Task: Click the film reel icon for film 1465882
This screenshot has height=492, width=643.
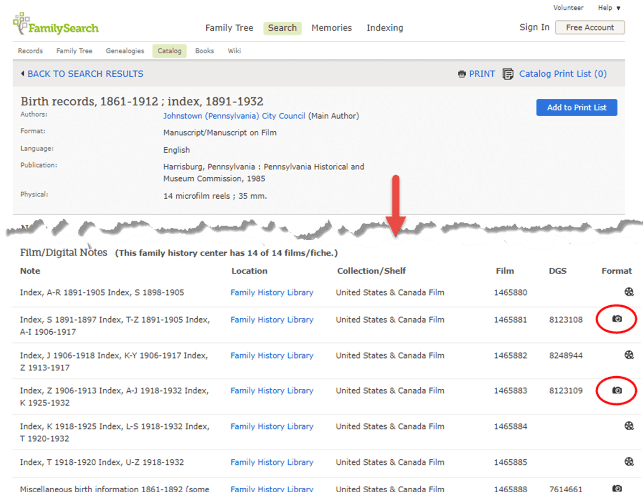Action: (629, 355)
